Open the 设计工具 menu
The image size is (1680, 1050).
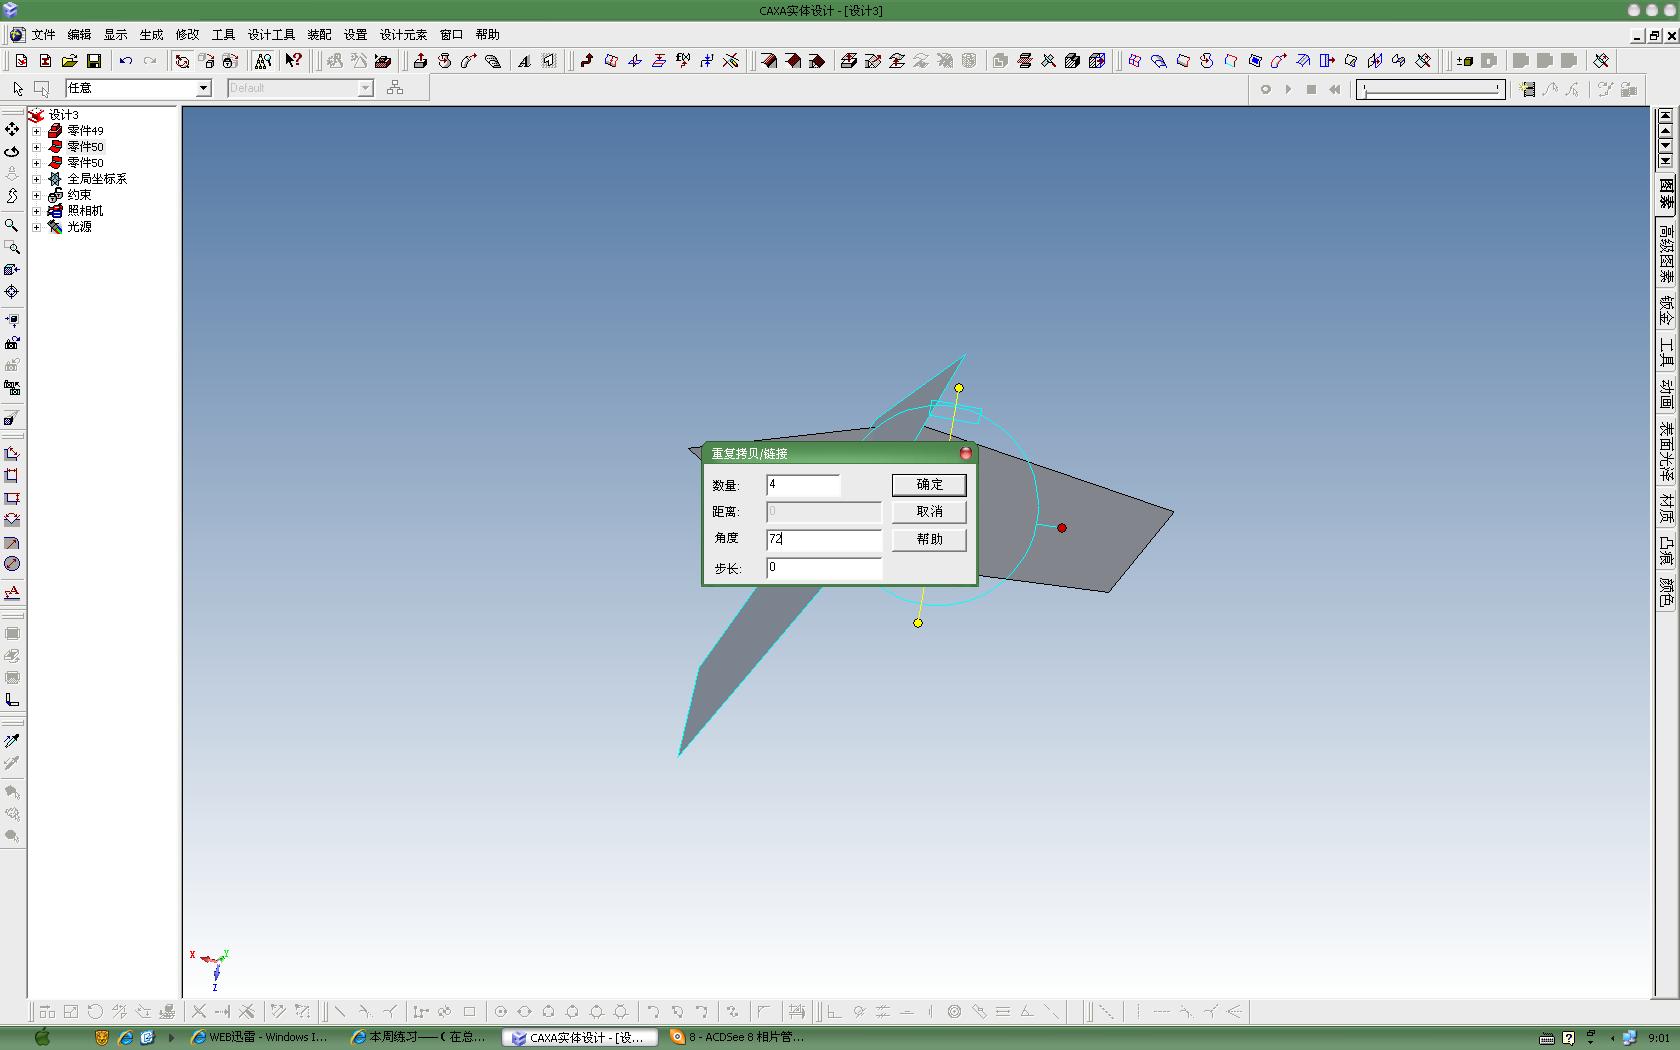point(272,34)
